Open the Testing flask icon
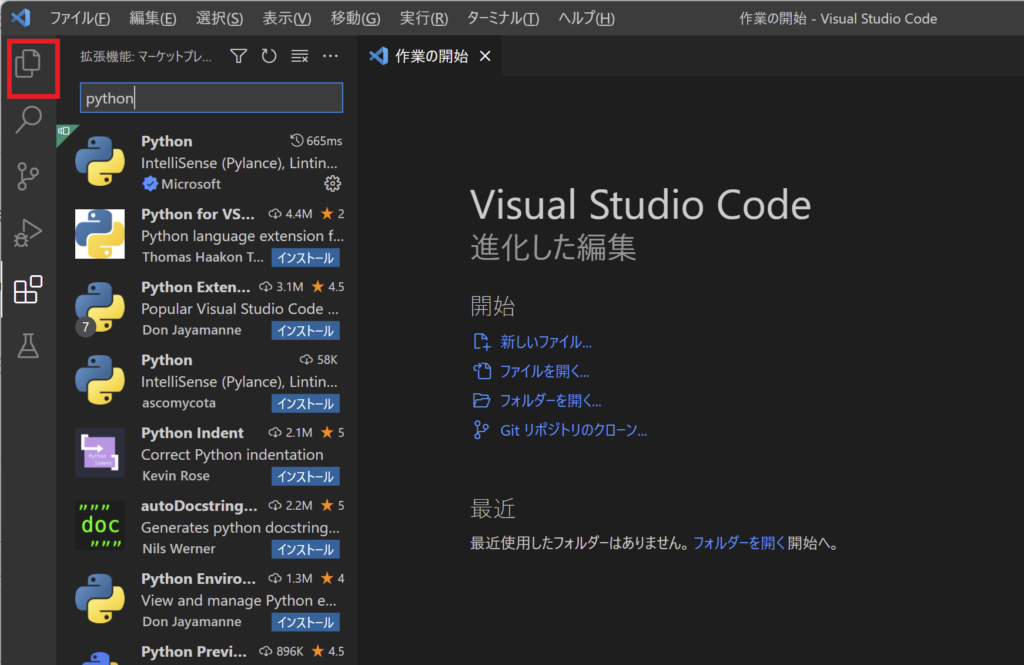 (28, 346)
